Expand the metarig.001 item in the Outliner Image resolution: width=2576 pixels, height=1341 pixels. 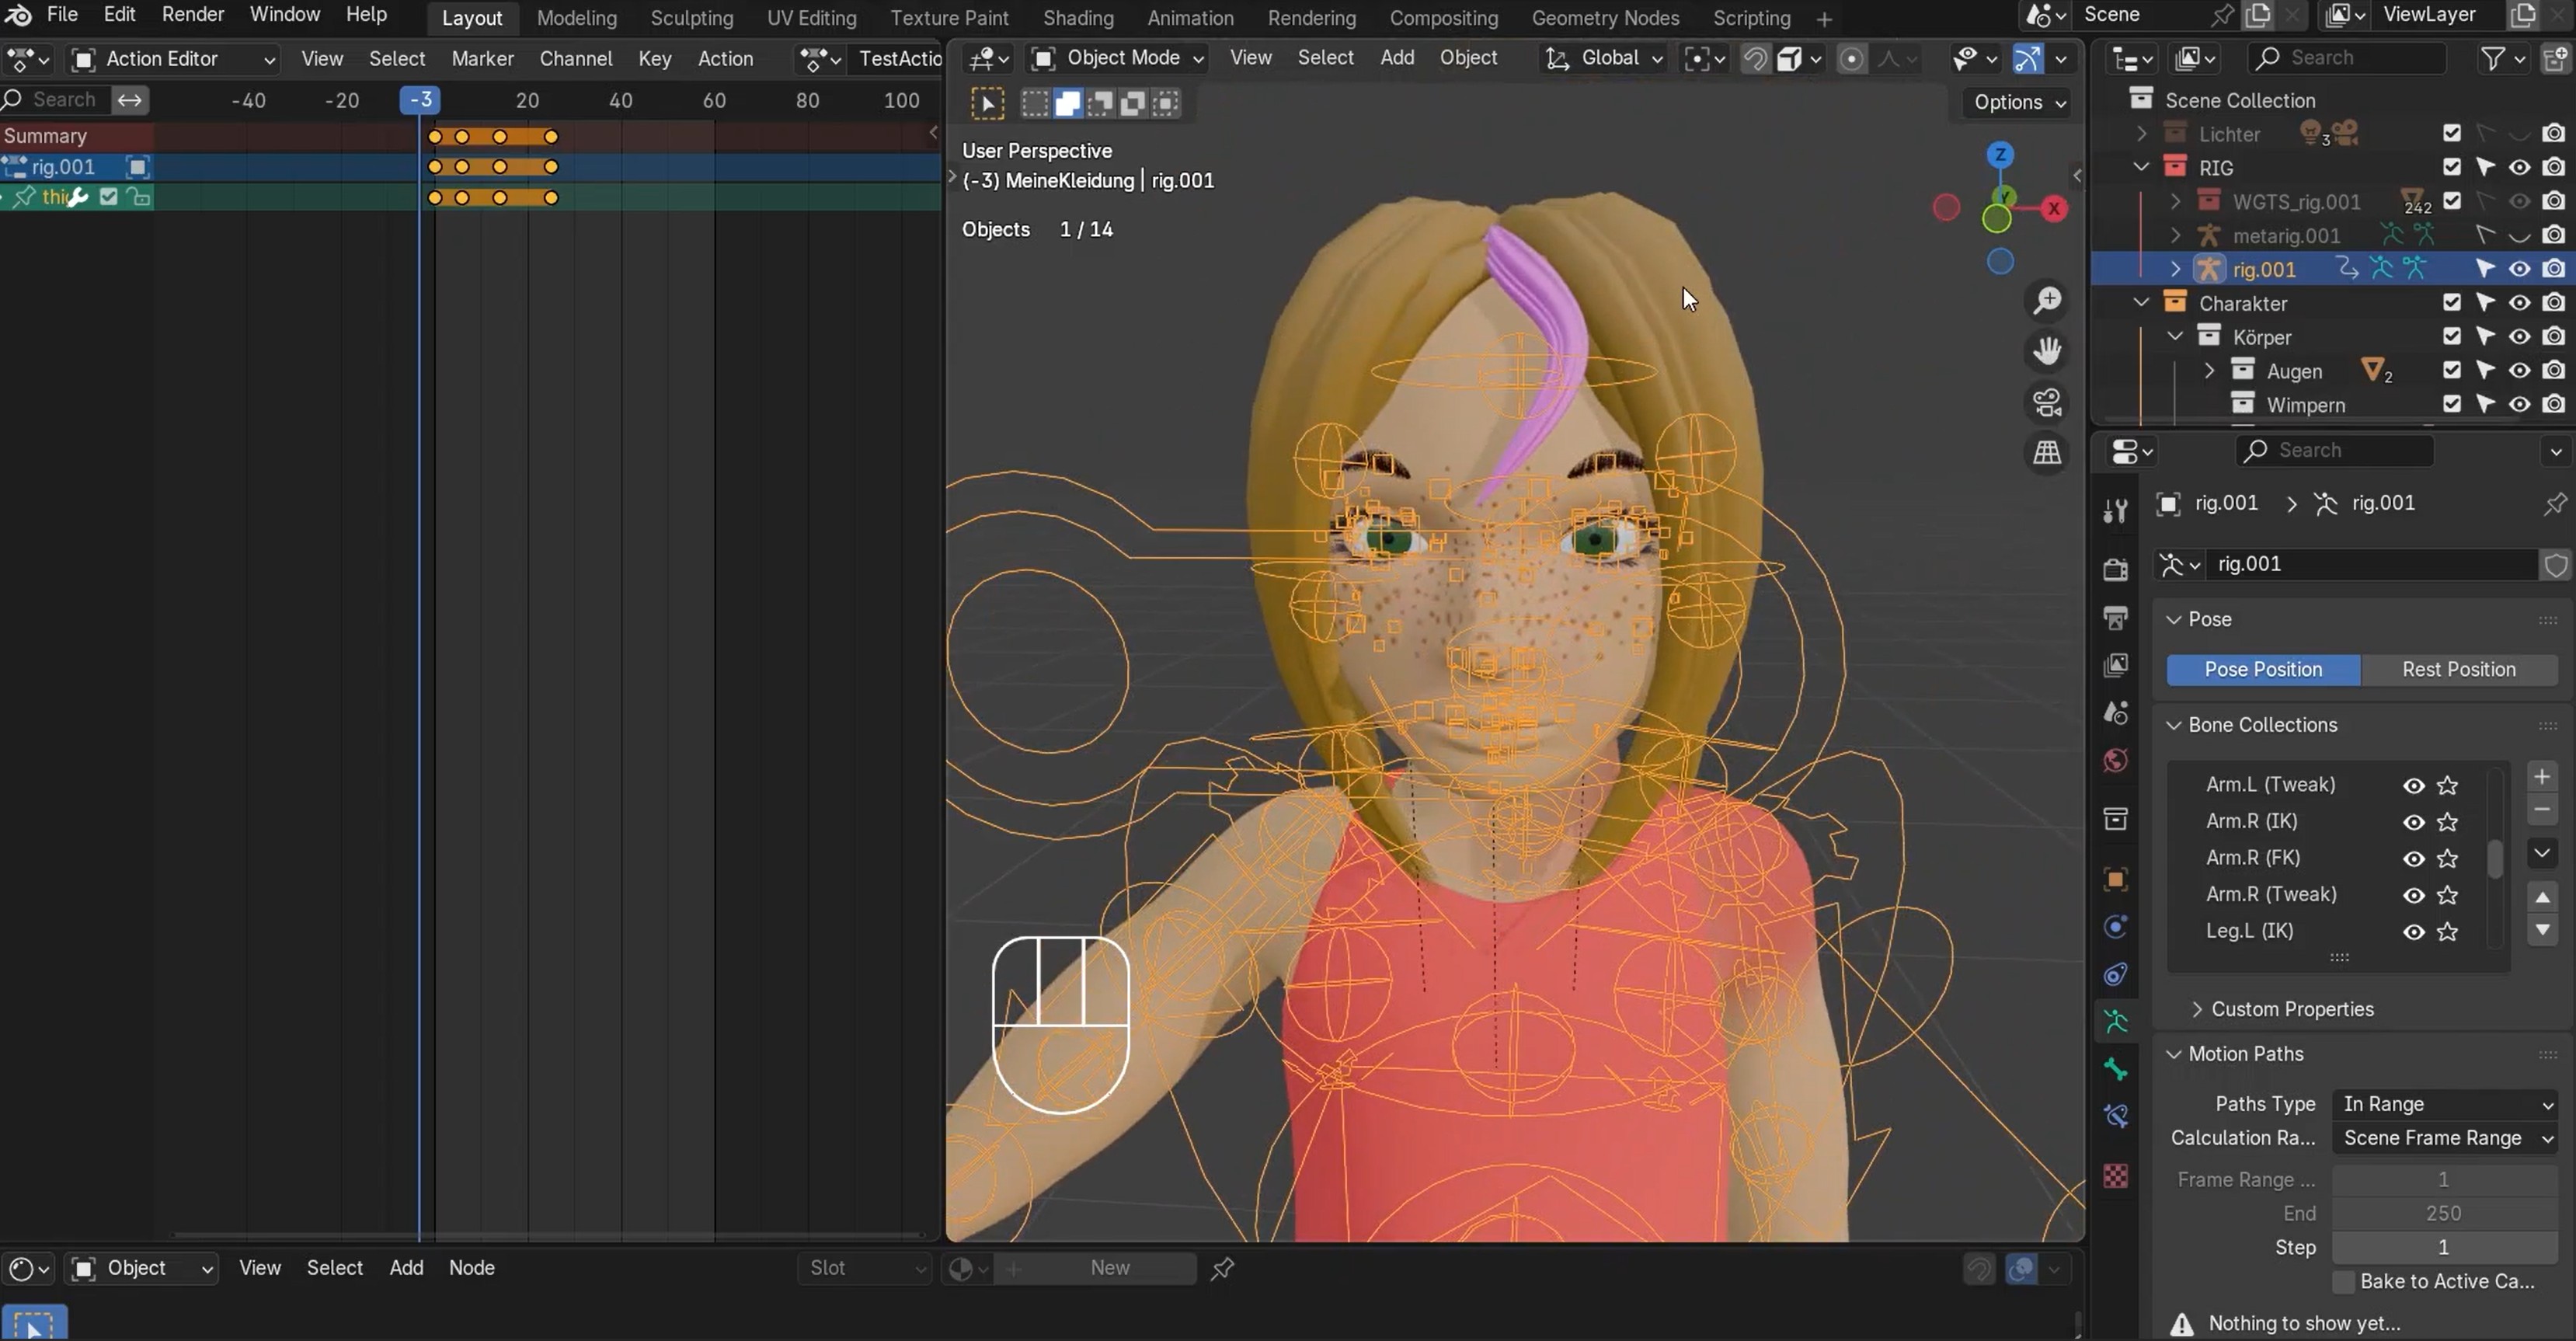[2176, 235]
